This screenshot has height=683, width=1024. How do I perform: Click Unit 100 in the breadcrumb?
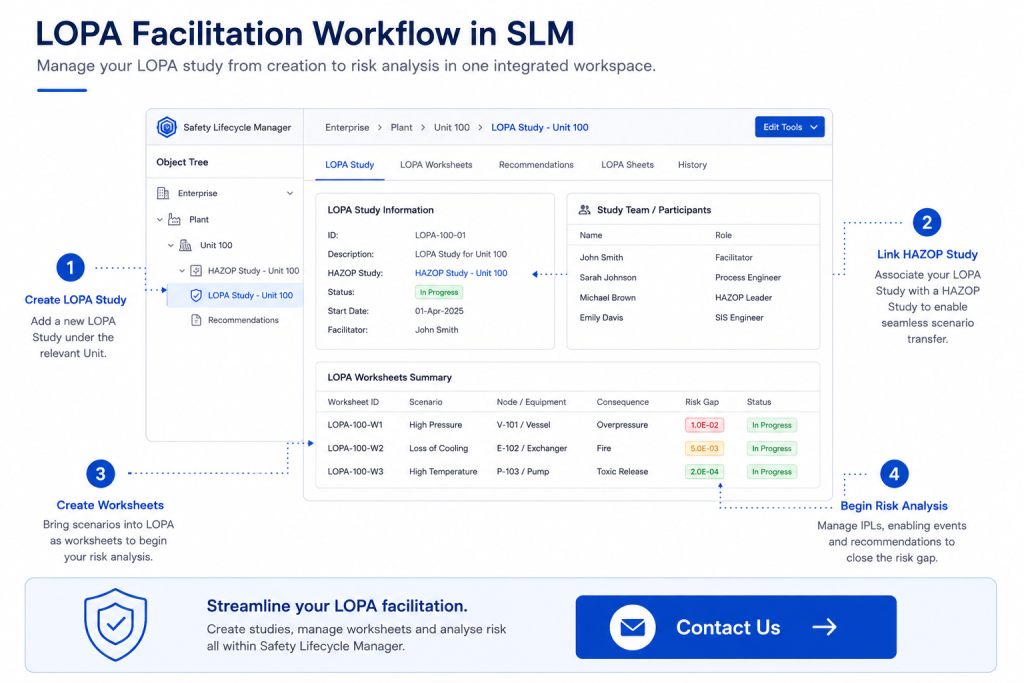pos(451,127)
